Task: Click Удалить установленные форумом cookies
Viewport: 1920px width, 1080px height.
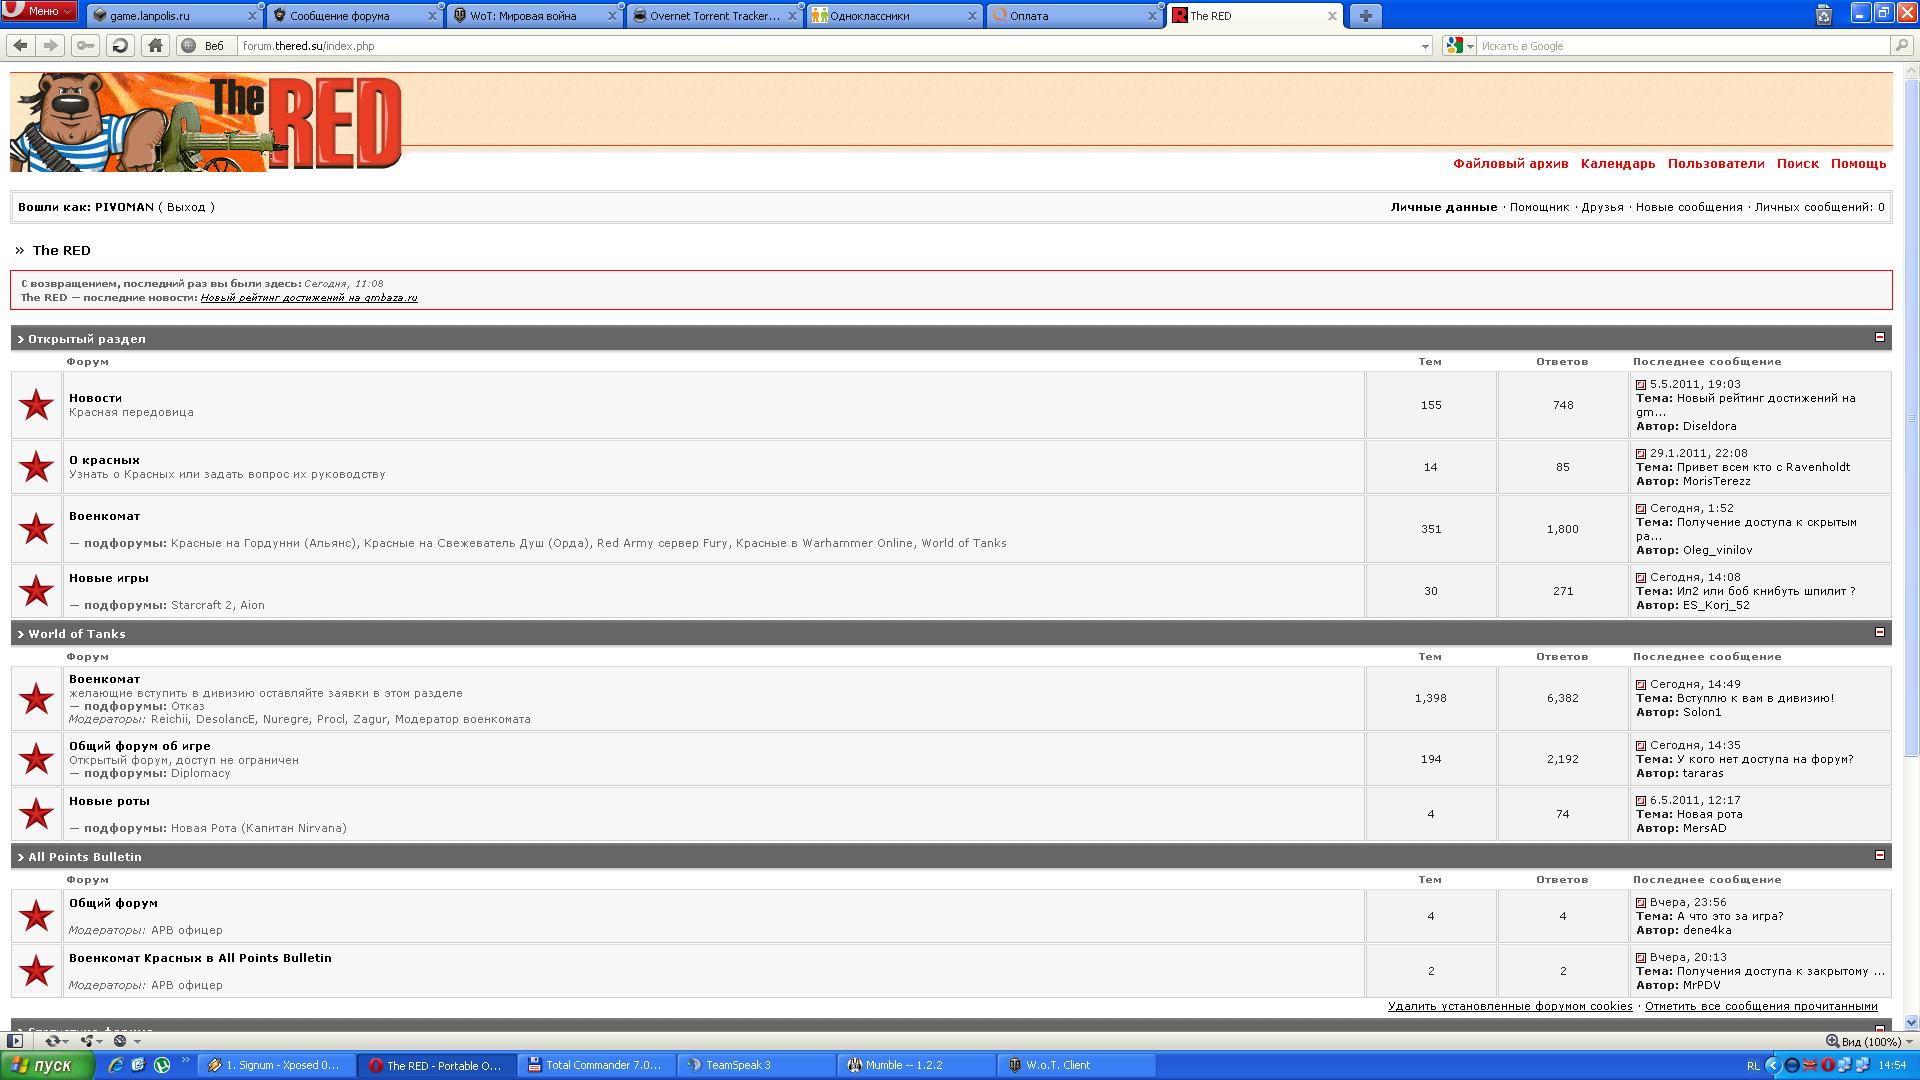Action: (x=1510, y=1006)
